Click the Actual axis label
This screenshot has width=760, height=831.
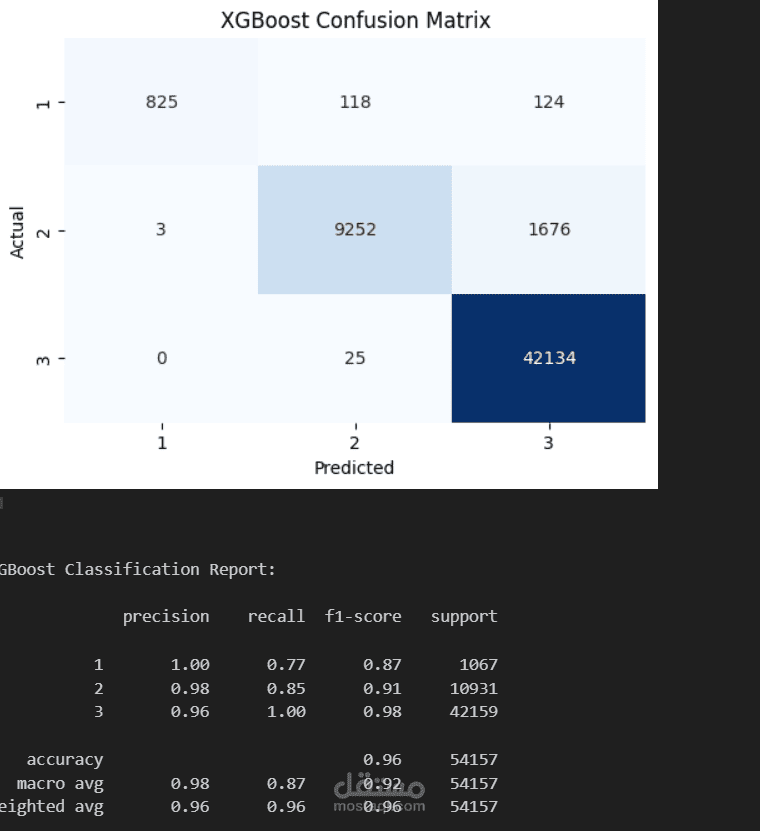tap(18, 231)
